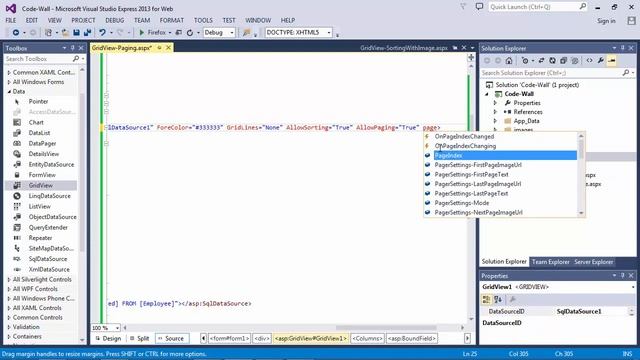Click the <Columns> breadcrumb tag
Screen dimensions: 640x360
(x=367, y=339)
